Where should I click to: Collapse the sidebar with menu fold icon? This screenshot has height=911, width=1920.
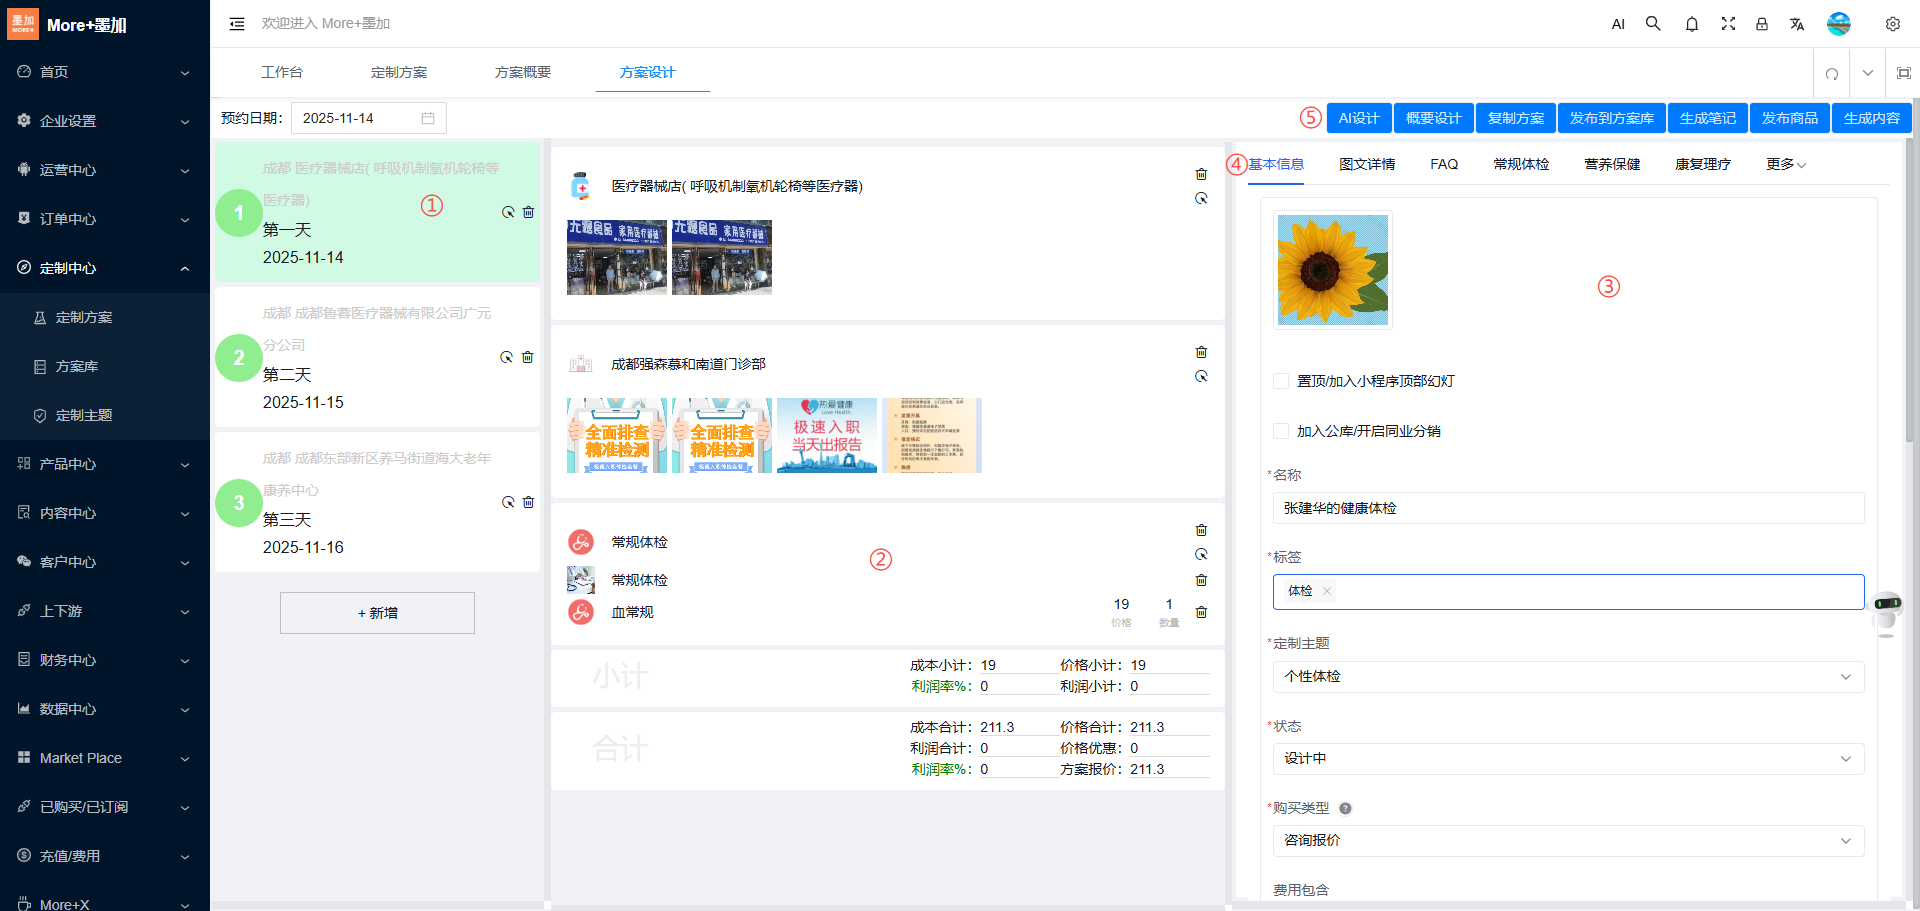coord(237,24)
